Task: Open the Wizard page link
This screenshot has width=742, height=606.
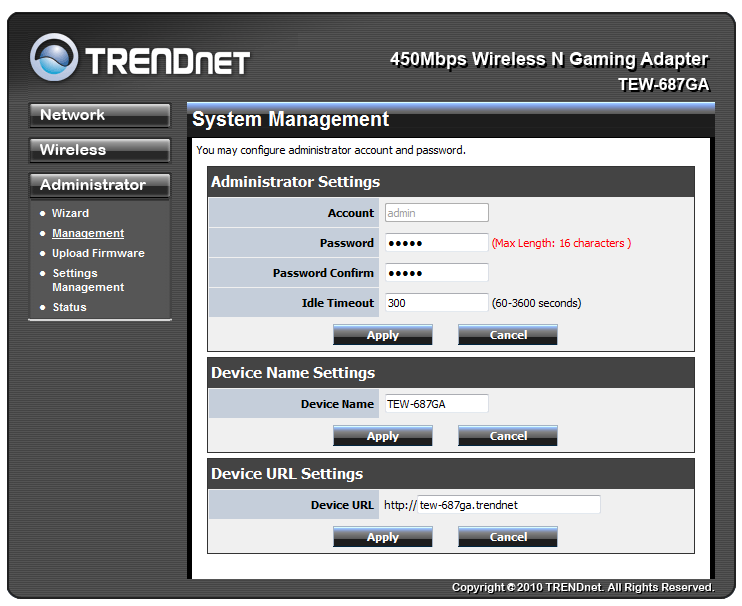Action: click(x=70, y=213)
